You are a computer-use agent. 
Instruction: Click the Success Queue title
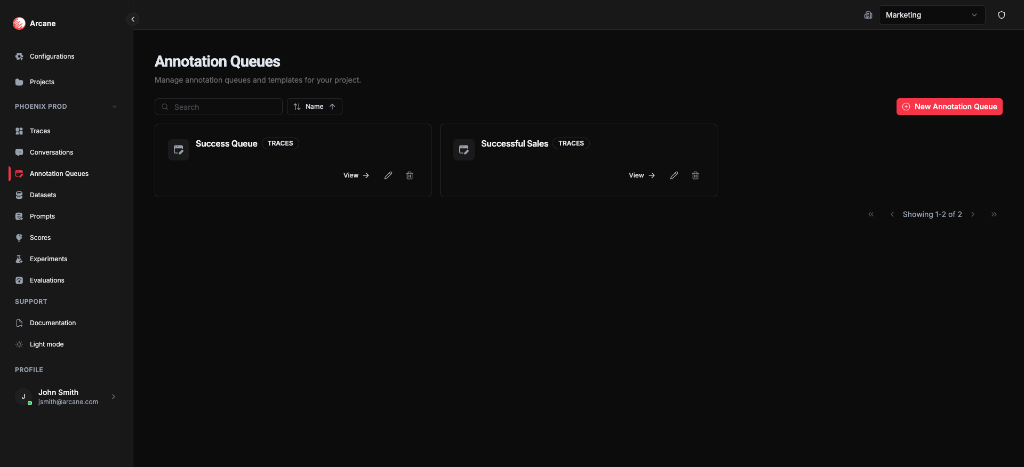(227, 144)
